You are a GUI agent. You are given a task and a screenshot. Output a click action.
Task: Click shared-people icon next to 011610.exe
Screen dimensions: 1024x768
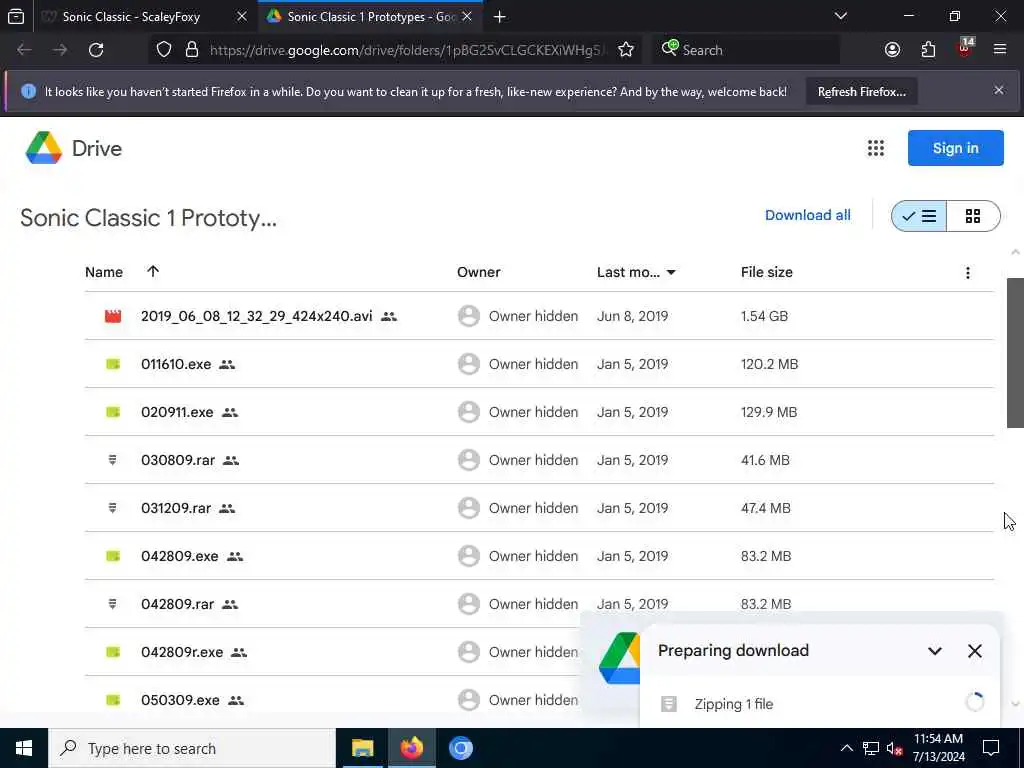(227, 364)
